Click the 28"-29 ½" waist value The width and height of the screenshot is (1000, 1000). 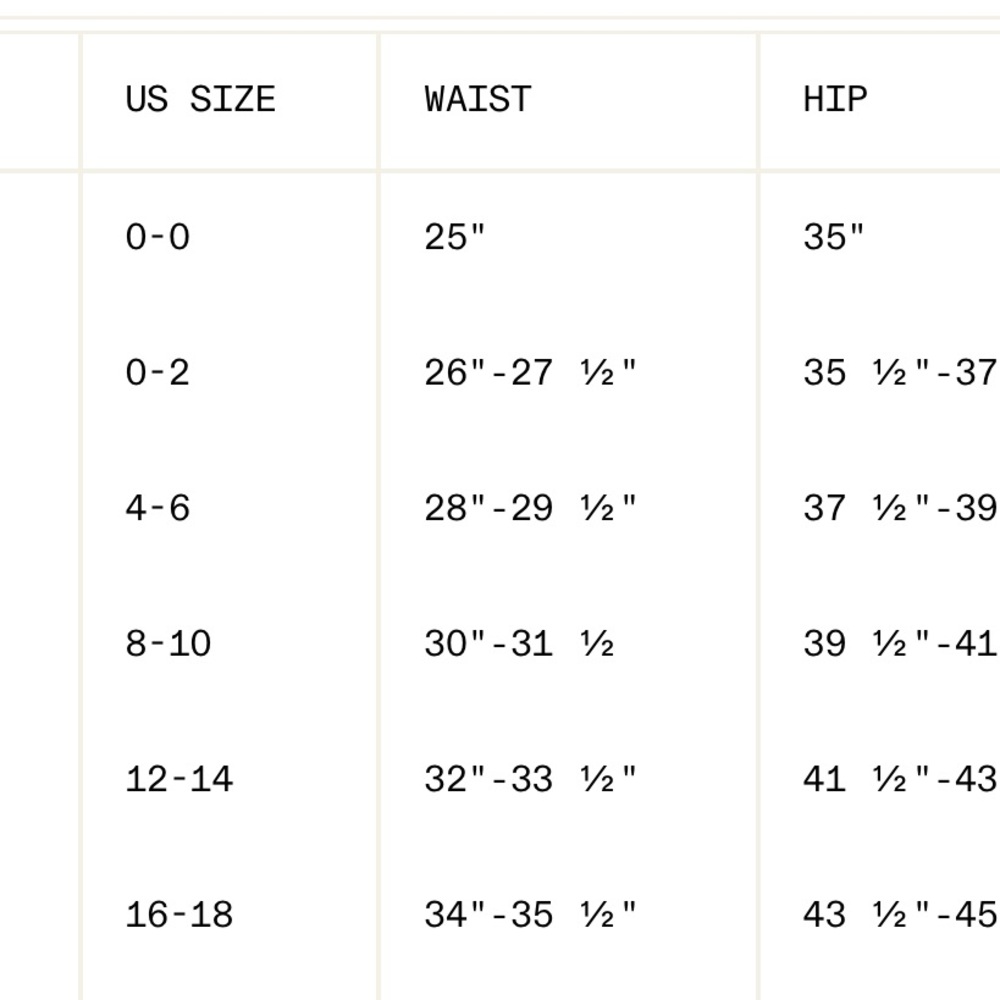coord(531,508)
